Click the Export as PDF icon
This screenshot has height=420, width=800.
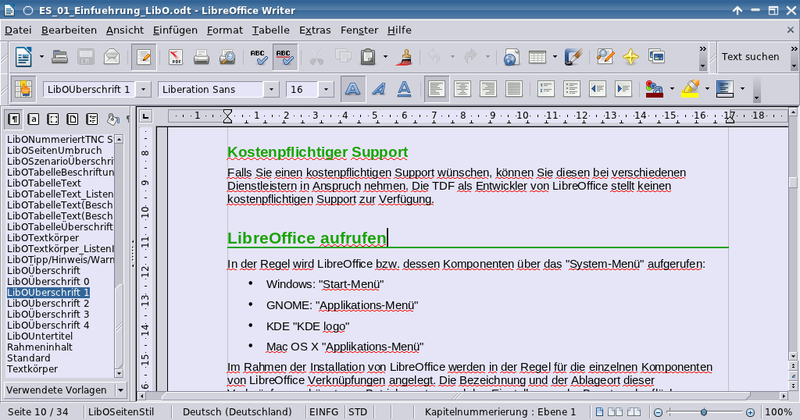click(x=173, y=56)
